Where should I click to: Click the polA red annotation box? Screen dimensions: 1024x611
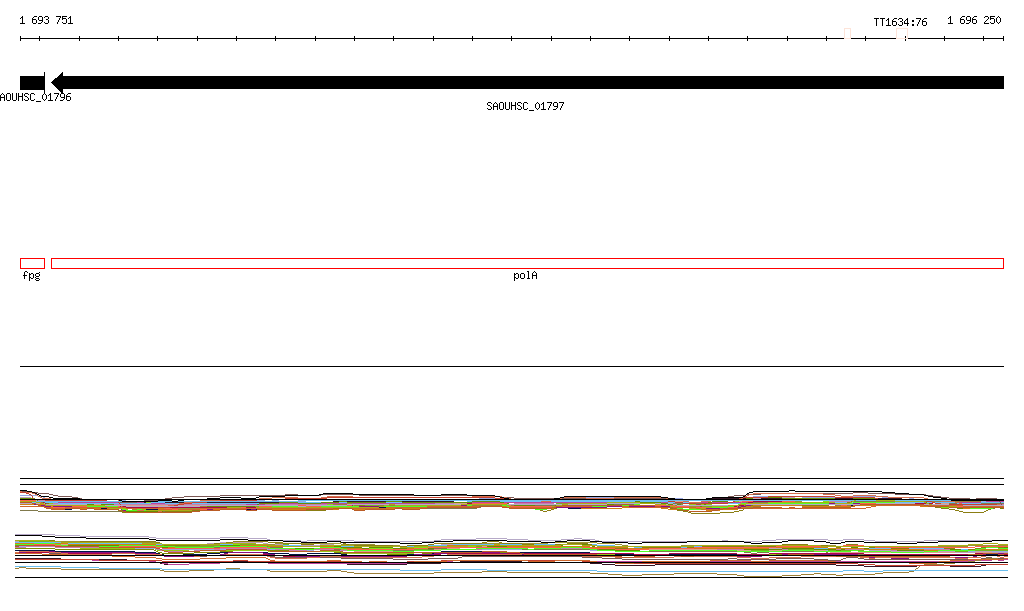[527, 264]
